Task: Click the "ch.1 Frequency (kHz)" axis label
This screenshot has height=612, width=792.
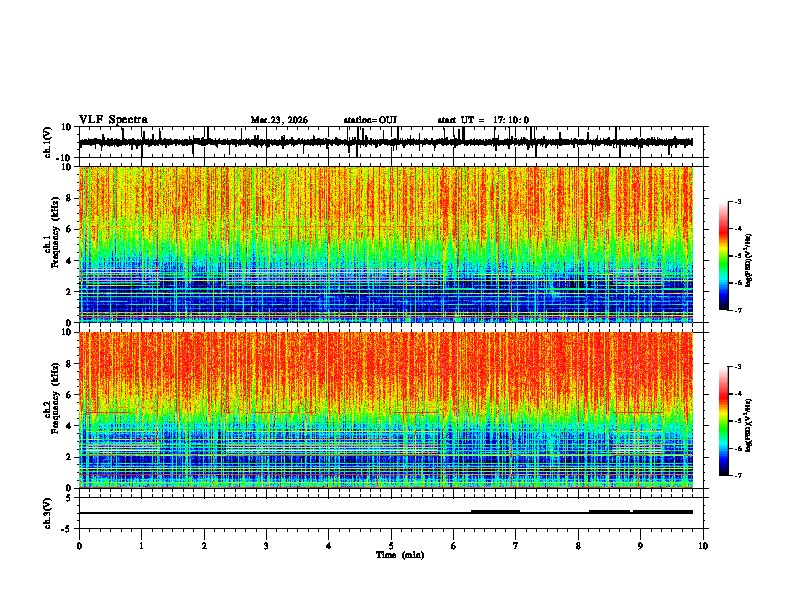Action: [52, 232]
